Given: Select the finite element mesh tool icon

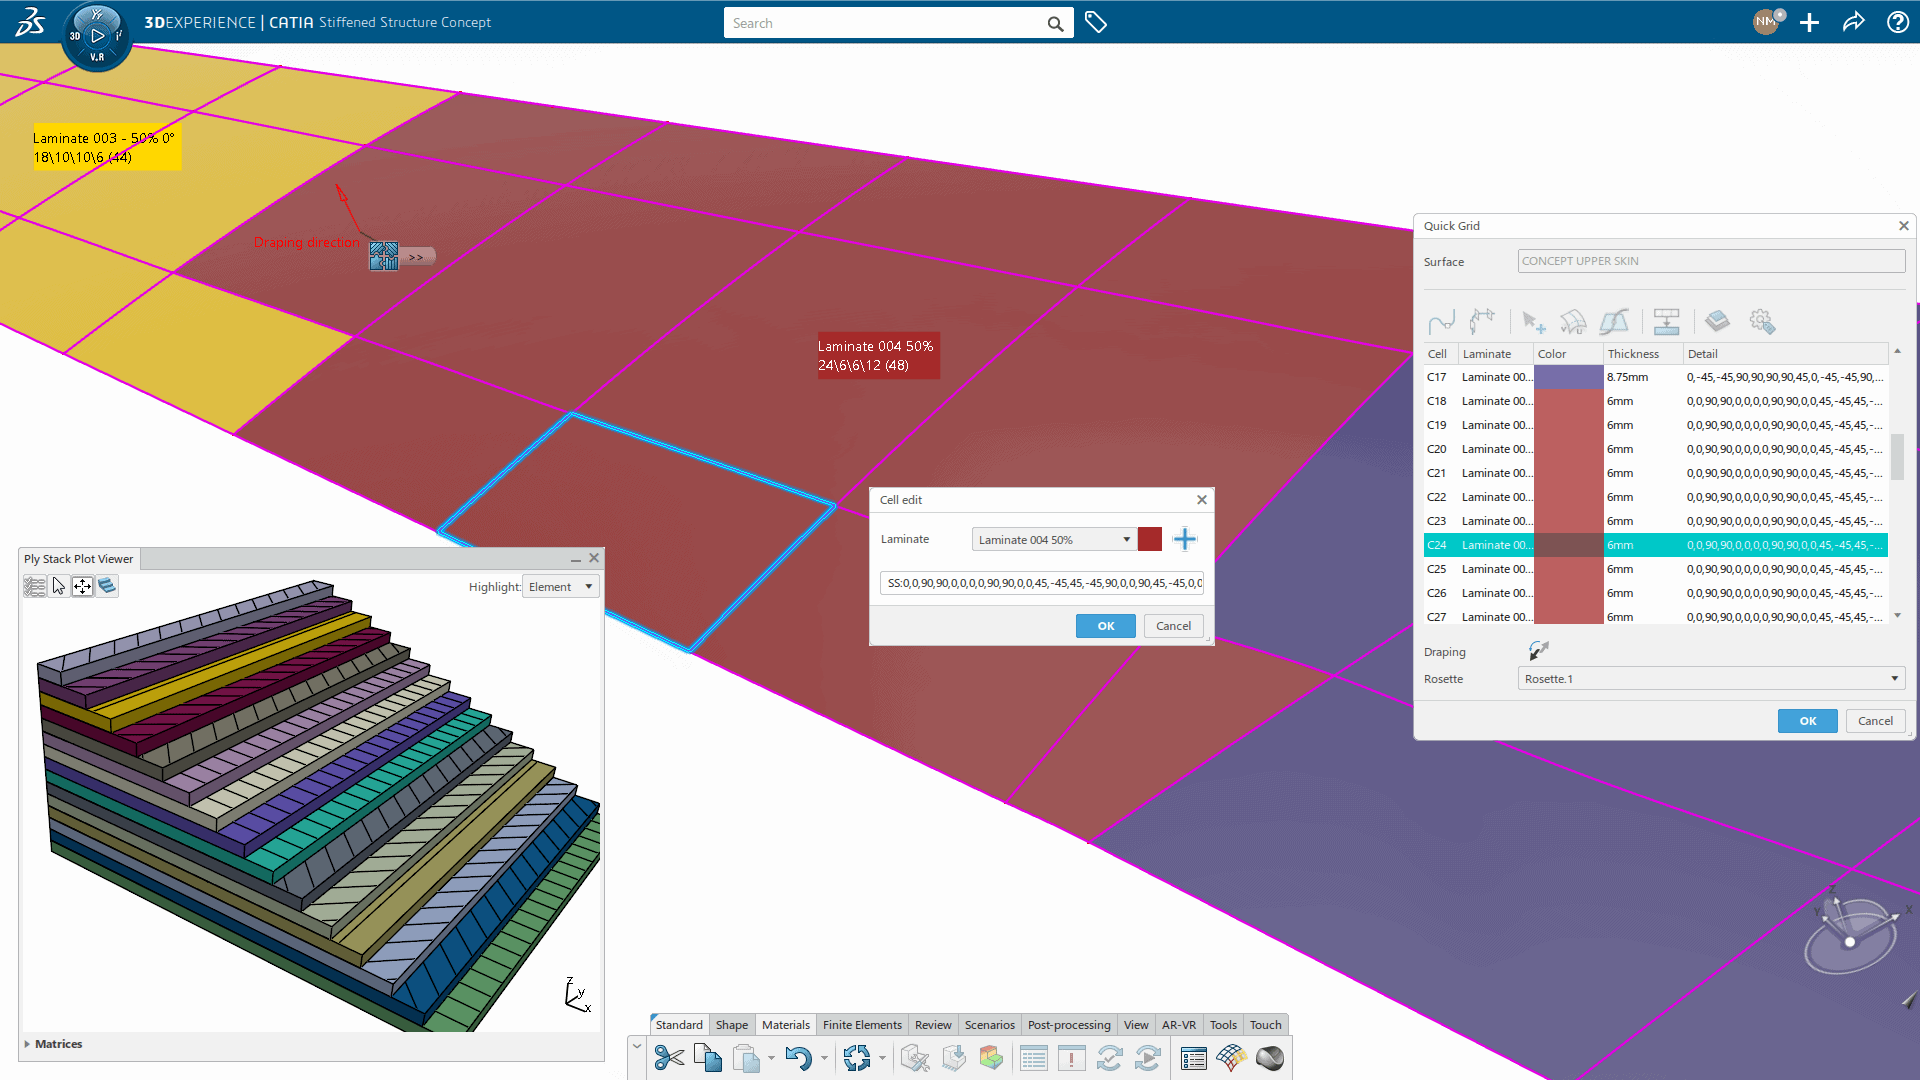Looking at the screenshot, I should 1230,1058.
